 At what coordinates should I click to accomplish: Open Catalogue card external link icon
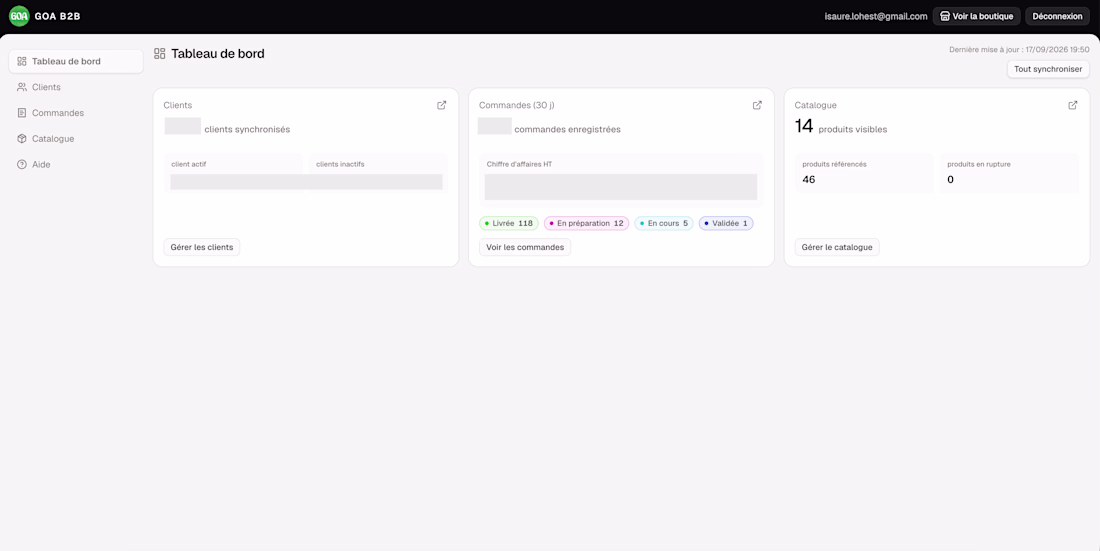pos(1073,105)
